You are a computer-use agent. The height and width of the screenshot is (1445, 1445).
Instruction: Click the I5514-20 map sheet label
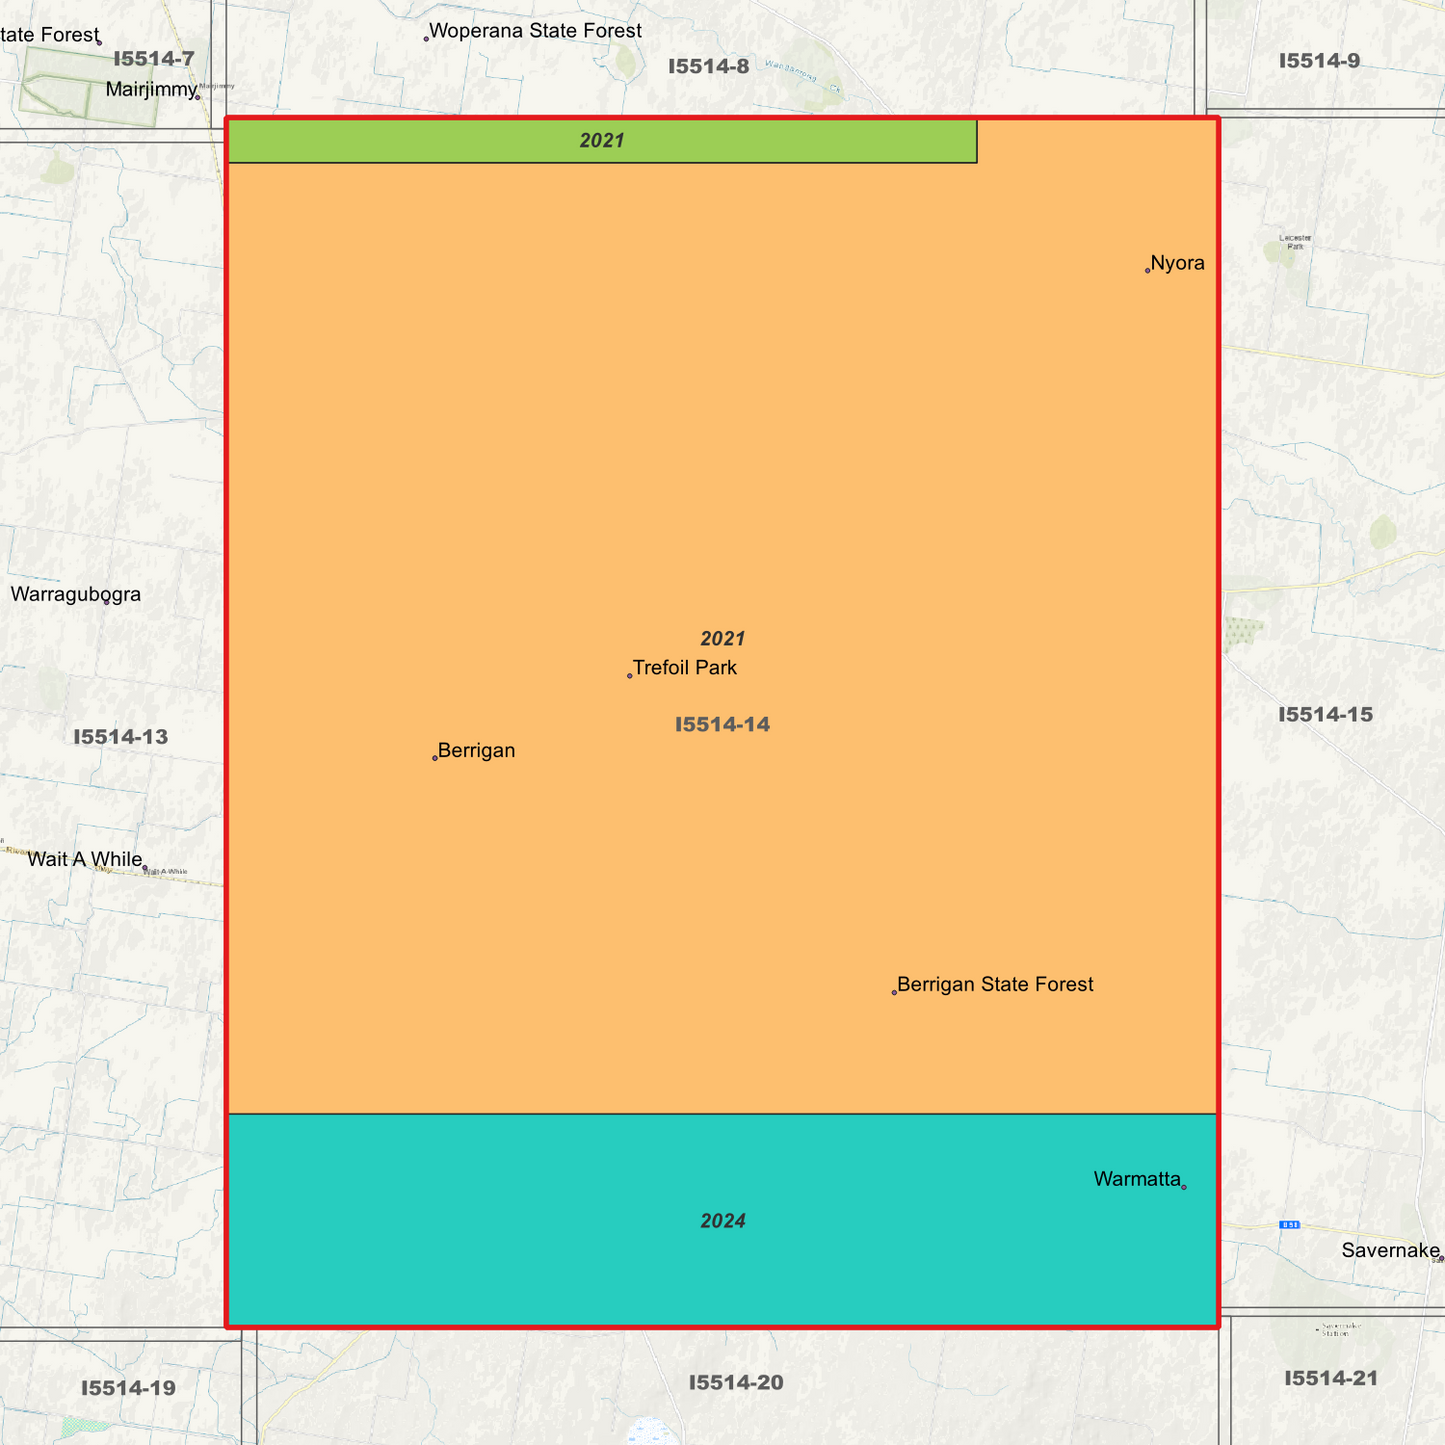tap(736, 1383)
